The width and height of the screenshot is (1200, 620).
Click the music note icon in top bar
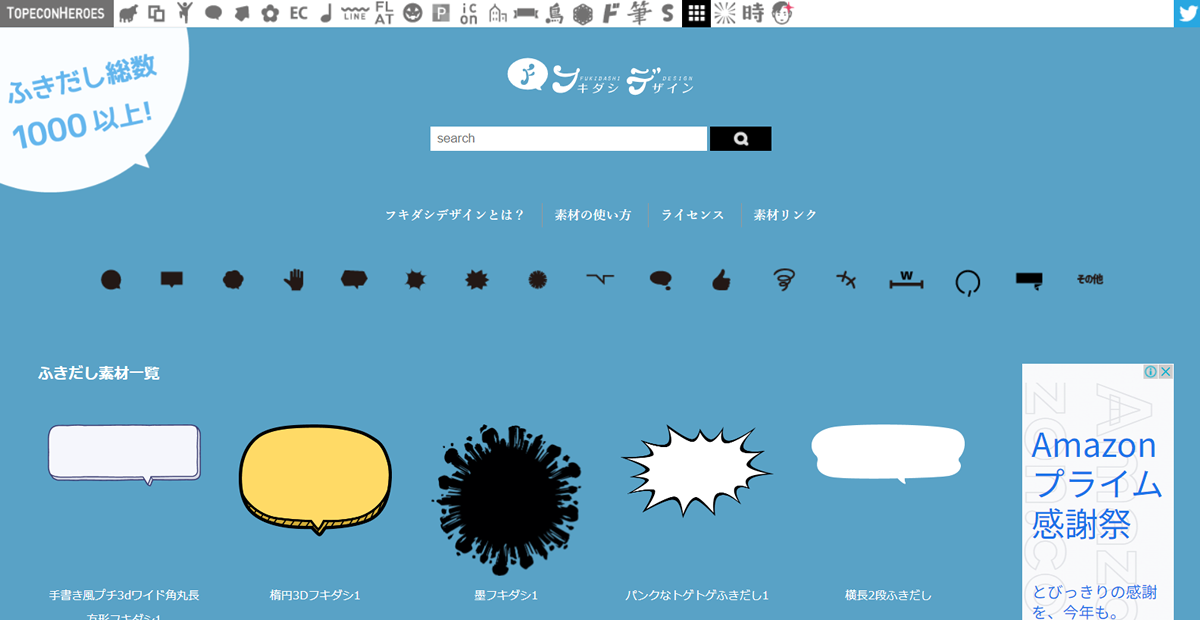point(326,13)
